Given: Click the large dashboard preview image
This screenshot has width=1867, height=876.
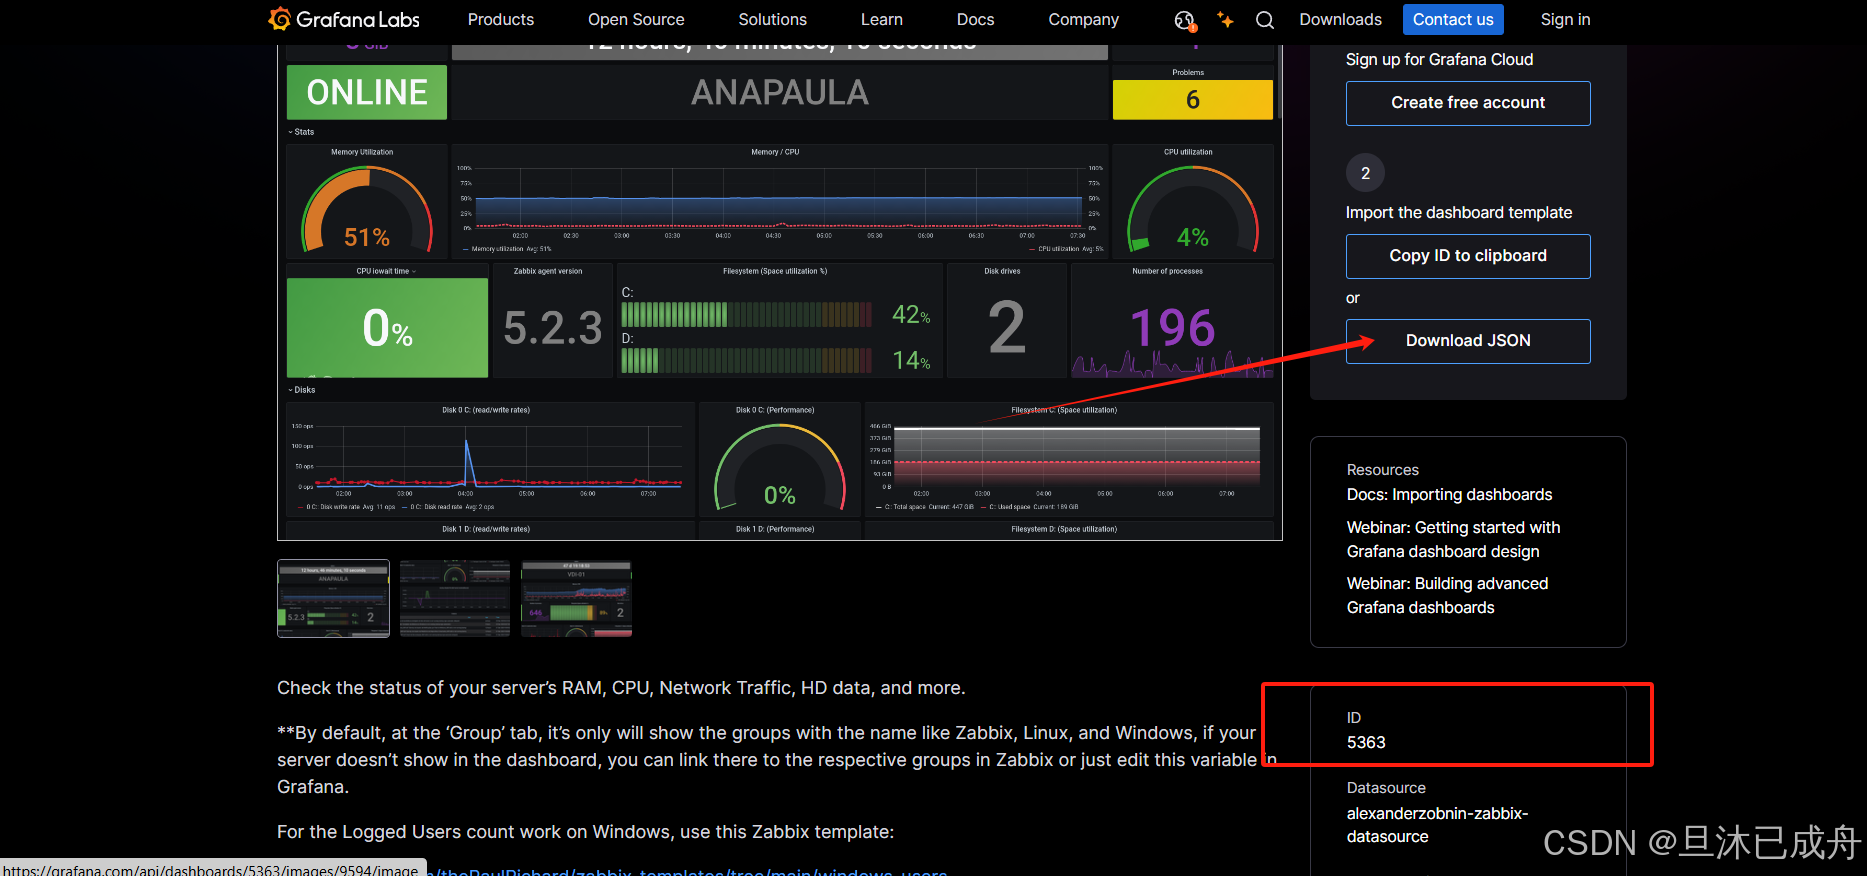Looking at the screenshot, I should pyautogui.click(x=780, y=292).
